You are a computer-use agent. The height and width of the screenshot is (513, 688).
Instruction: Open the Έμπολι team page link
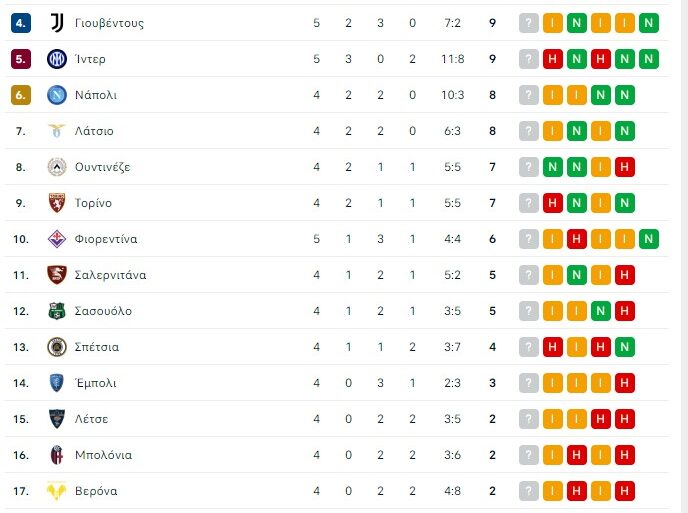pyautogui.click(x=96, y=383)
